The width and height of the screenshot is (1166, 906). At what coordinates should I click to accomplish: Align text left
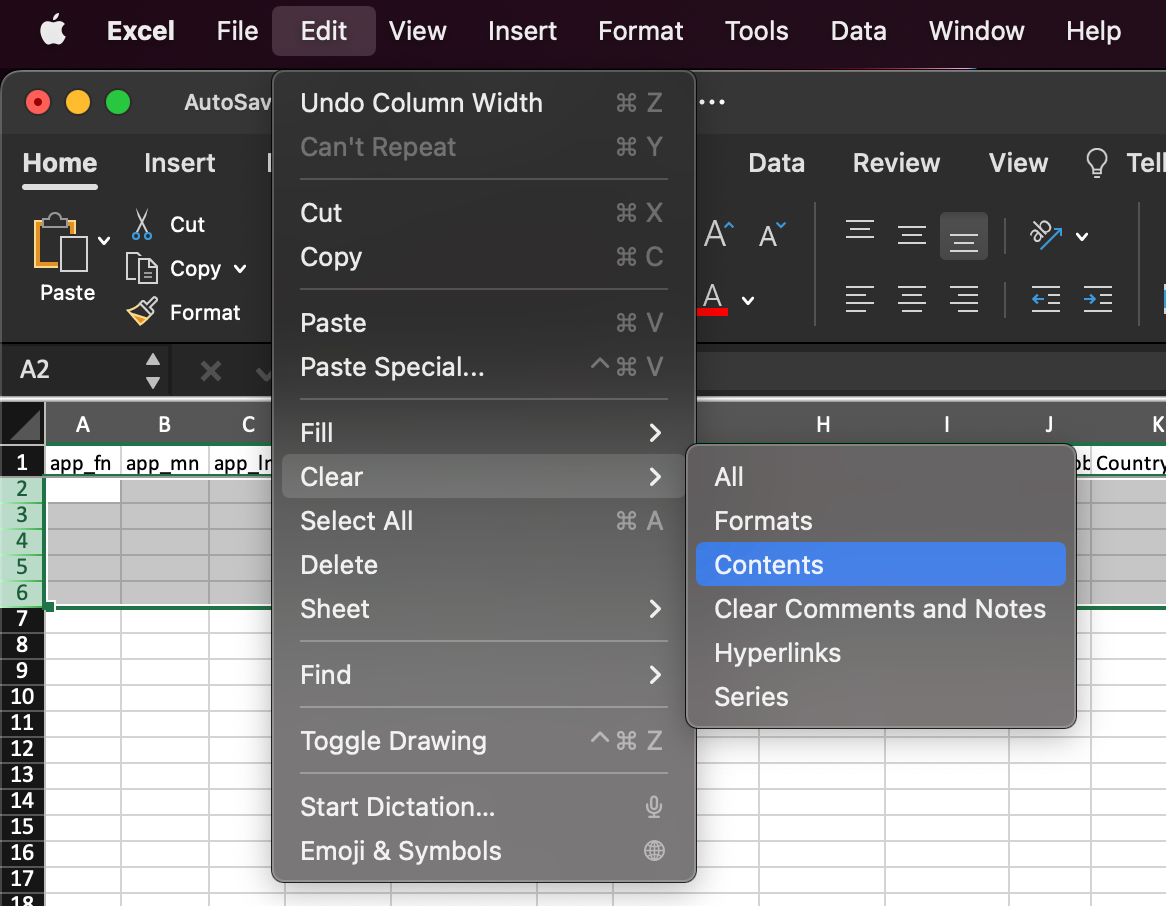tap(860, 299)
